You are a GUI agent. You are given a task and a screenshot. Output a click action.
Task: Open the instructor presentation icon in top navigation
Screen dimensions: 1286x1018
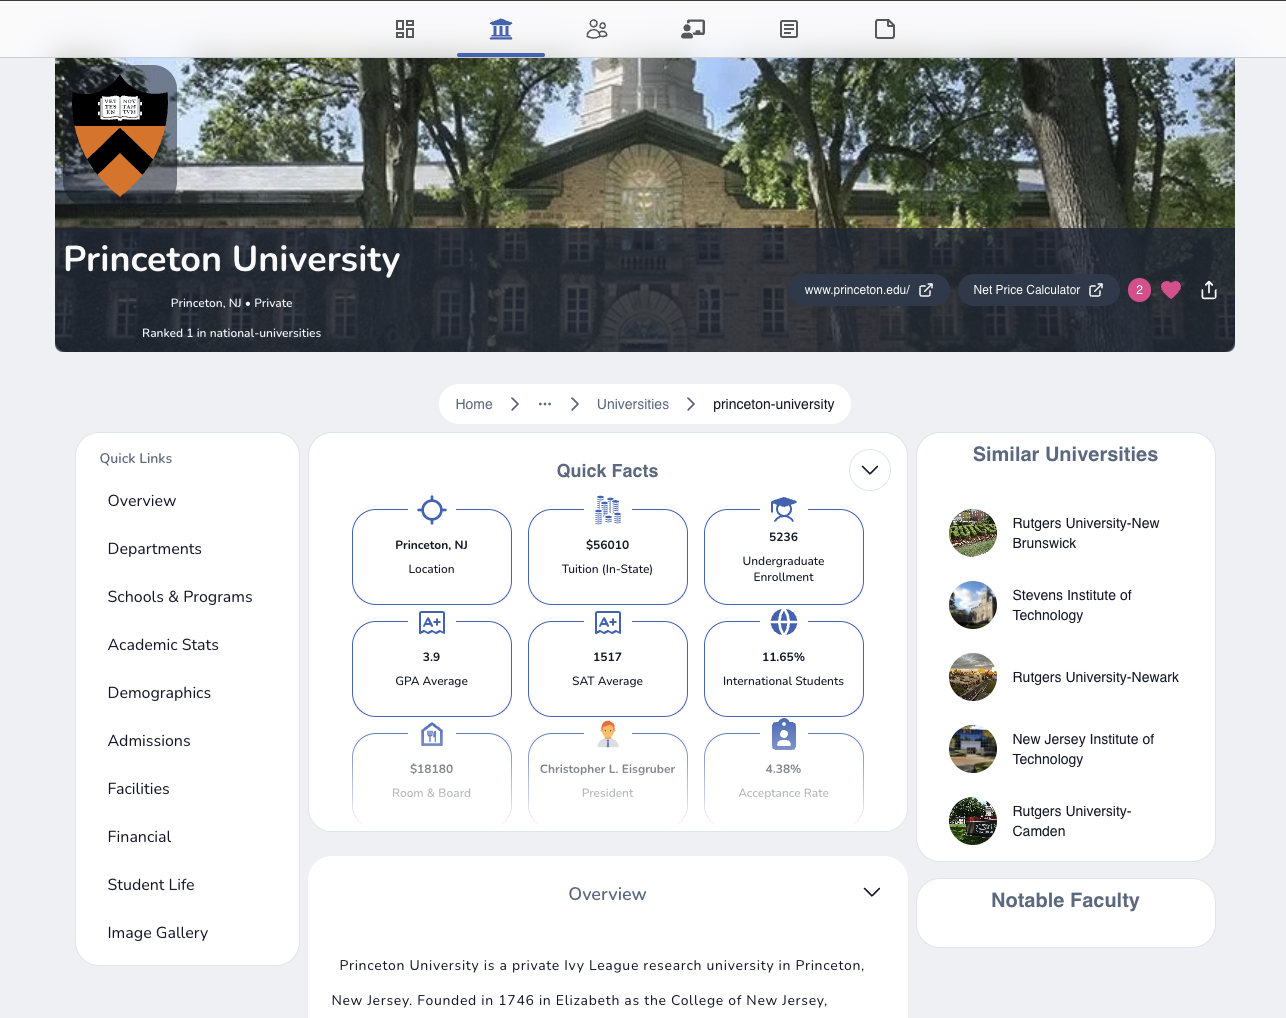(693, 29)
